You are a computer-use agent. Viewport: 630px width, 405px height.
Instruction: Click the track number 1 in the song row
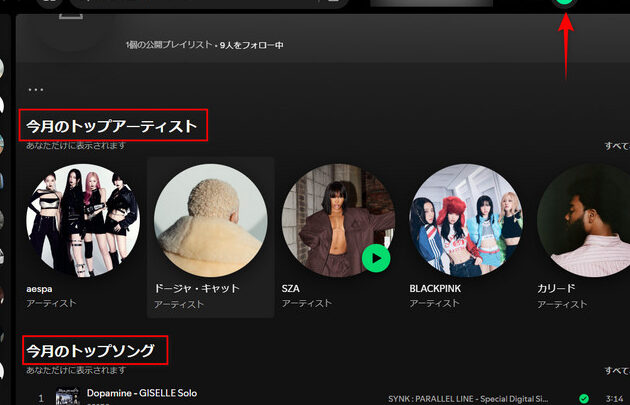(41, 399)
